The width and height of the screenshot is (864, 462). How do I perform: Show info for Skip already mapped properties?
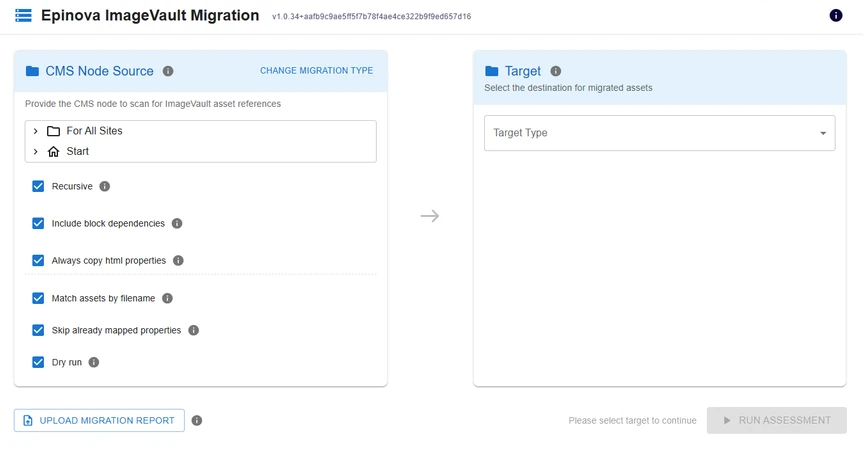pos(193,330)
